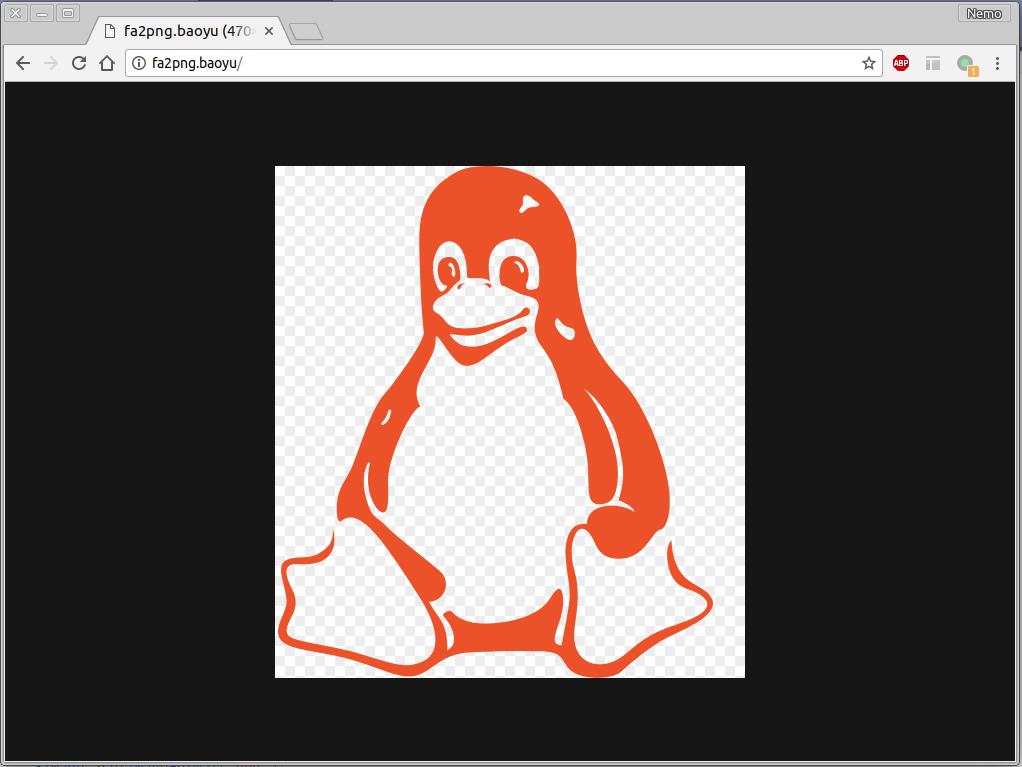Focus the address bar showing fa2png.baoyu/
This screenshot has height=767, width=1022.
click(500, 63)
